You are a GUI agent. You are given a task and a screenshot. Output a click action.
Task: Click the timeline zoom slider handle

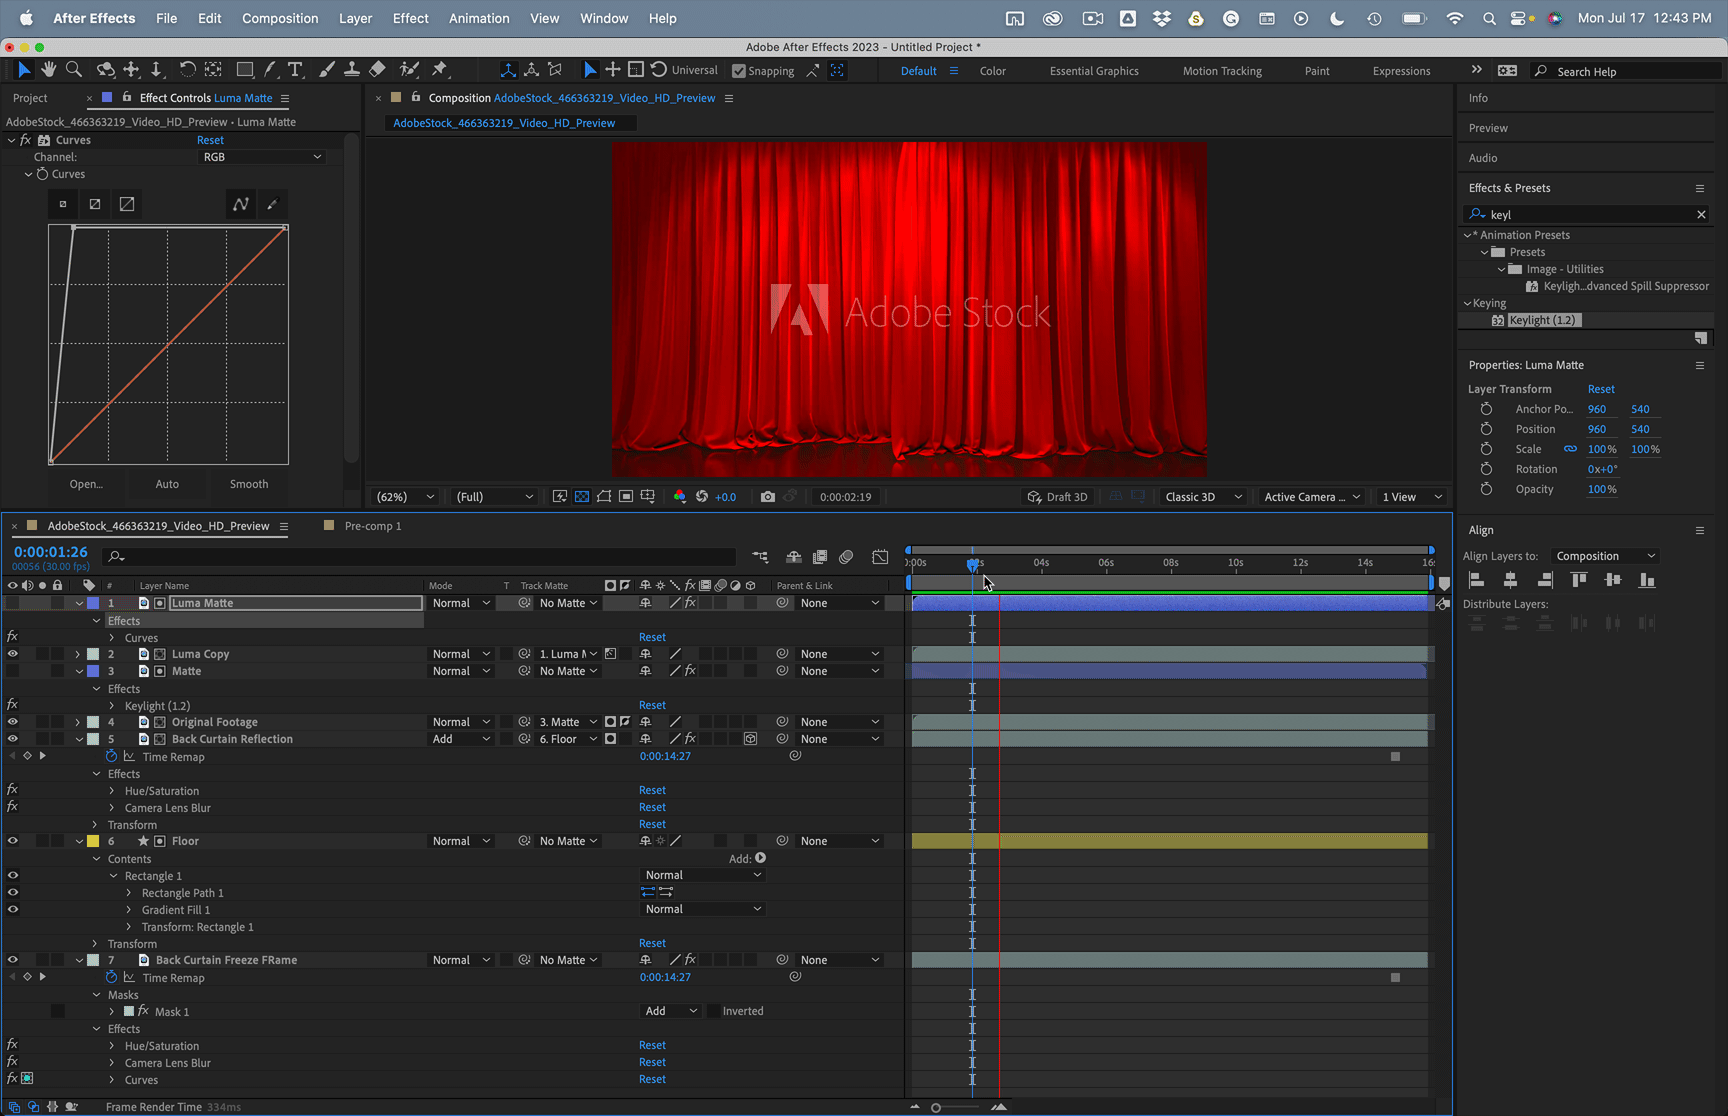(x=936, y=1107)
